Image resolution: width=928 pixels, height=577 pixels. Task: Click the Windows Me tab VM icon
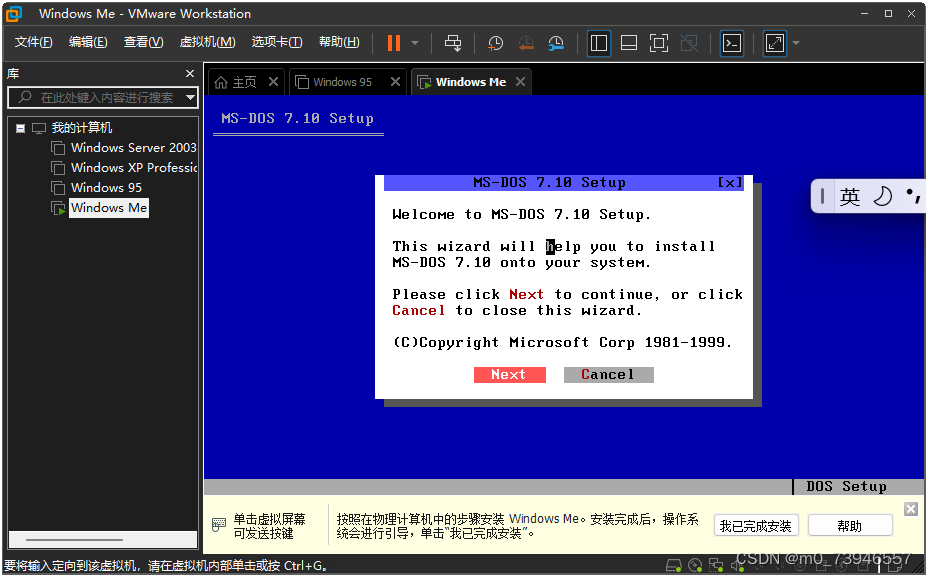[x=424, y=82]
